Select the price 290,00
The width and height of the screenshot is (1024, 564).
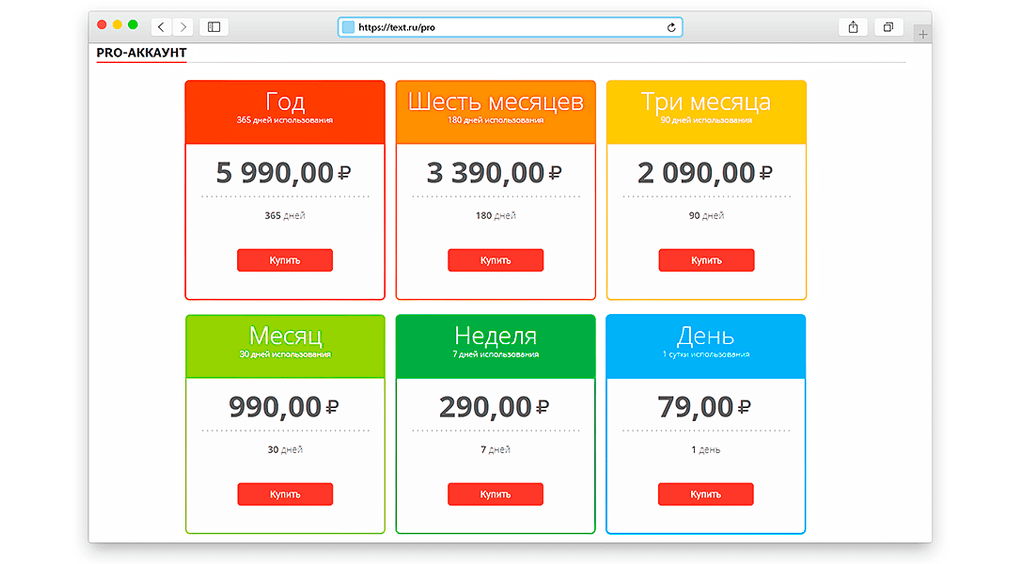[x=494, y=407]
